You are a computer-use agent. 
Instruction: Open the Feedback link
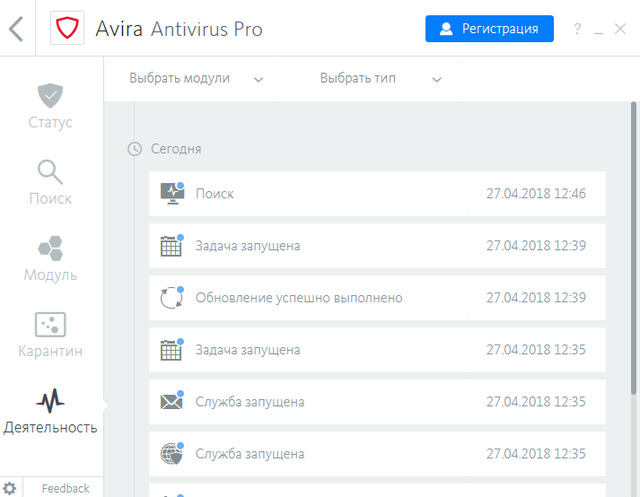point(65,488)
